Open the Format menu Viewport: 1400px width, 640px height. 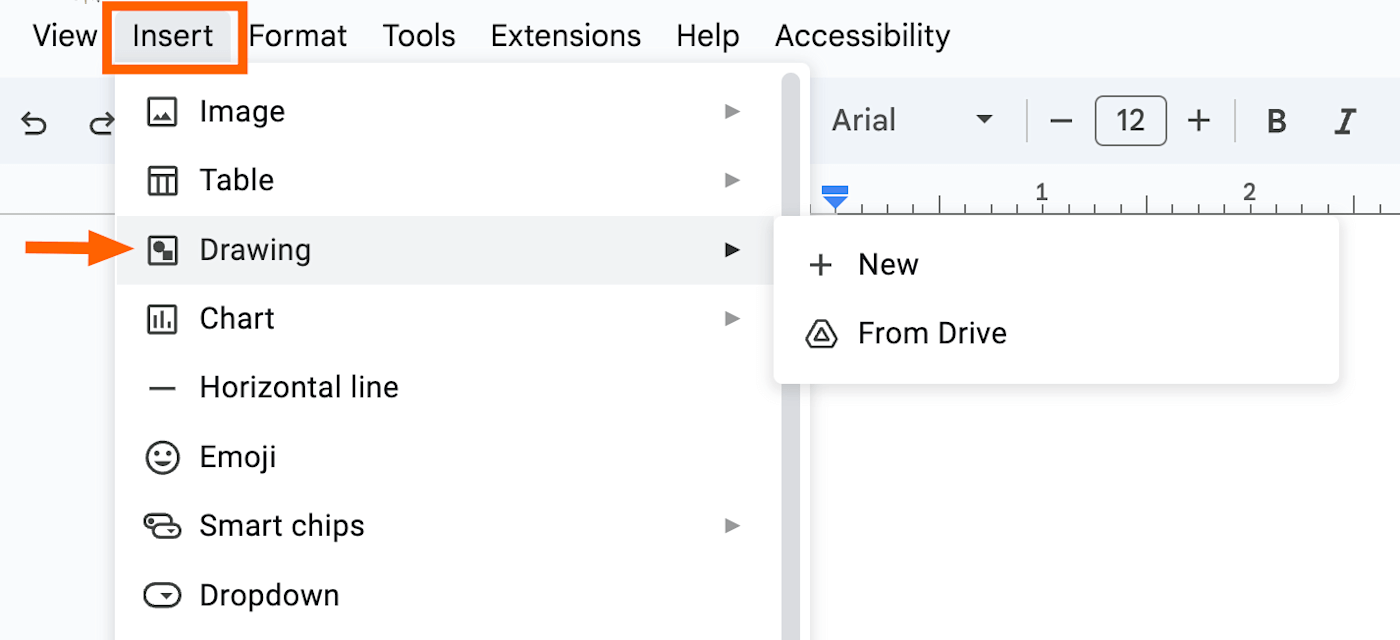(x=298, y=36)
